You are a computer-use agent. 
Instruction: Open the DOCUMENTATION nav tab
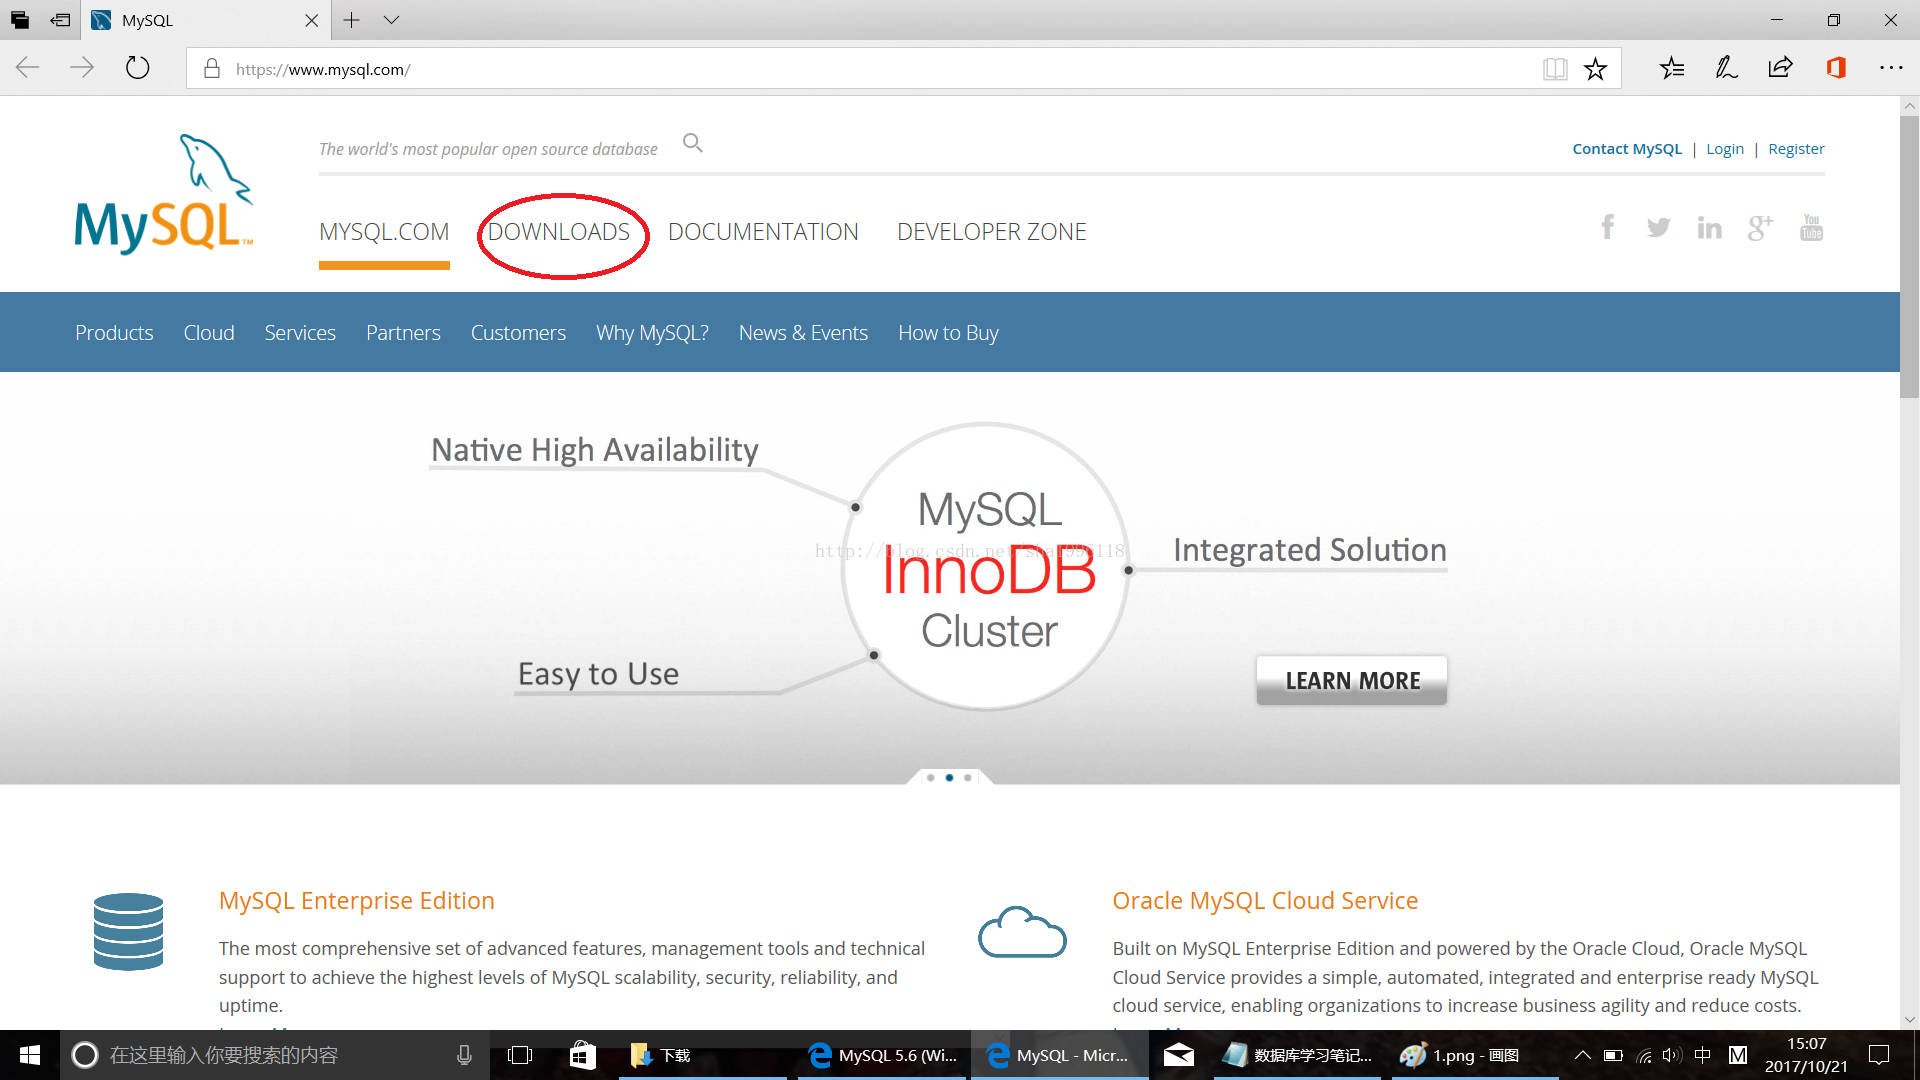763,232
